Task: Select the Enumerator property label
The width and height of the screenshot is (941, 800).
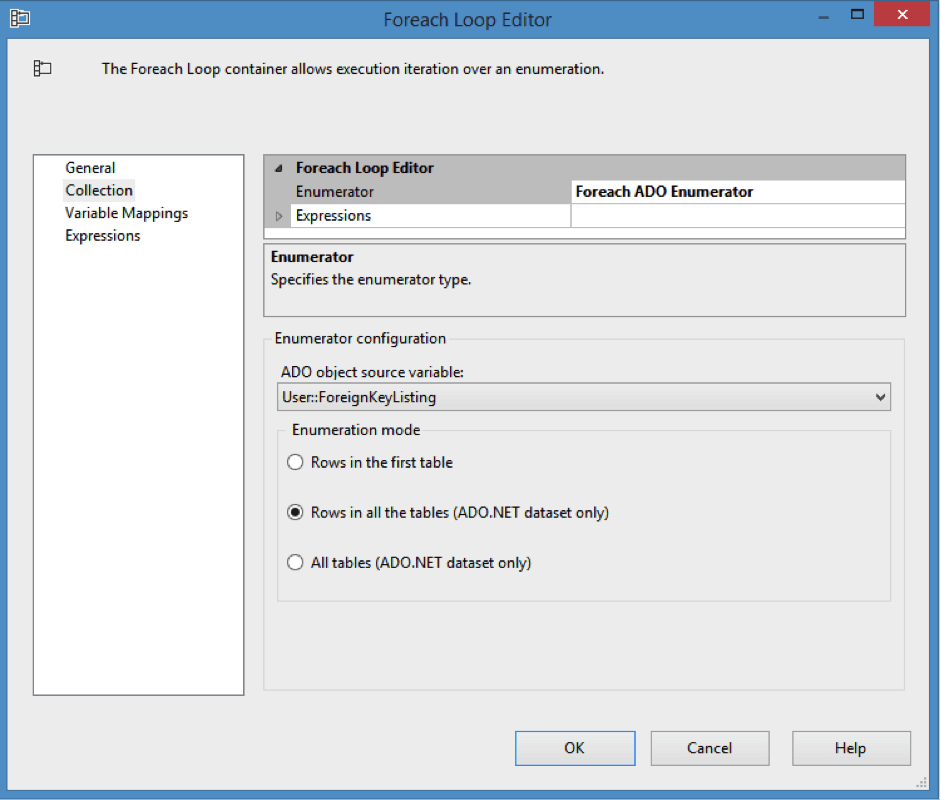Action: tap(334, 191)
